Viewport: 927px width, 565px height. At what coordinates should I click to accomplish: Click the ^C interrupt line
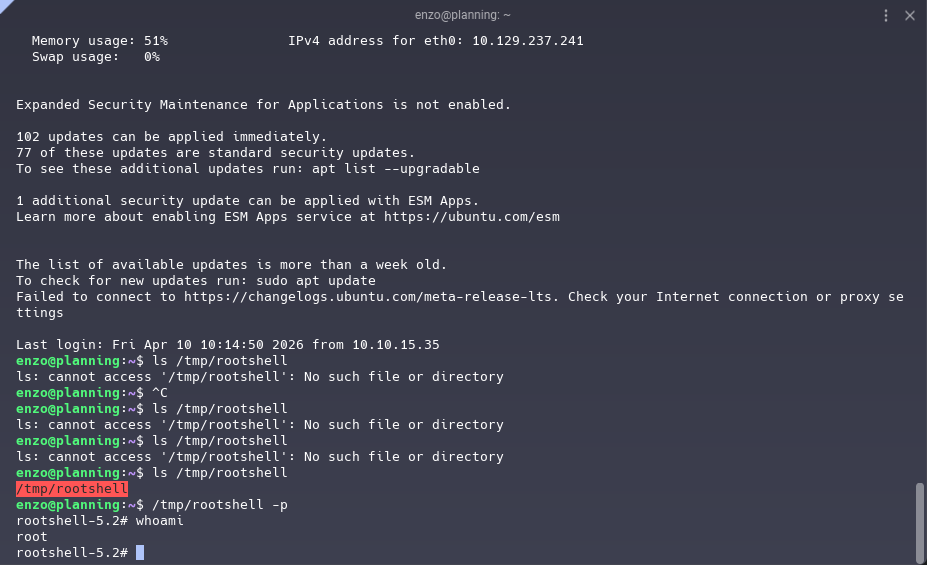pyautogui.click(x=160, y=393)
